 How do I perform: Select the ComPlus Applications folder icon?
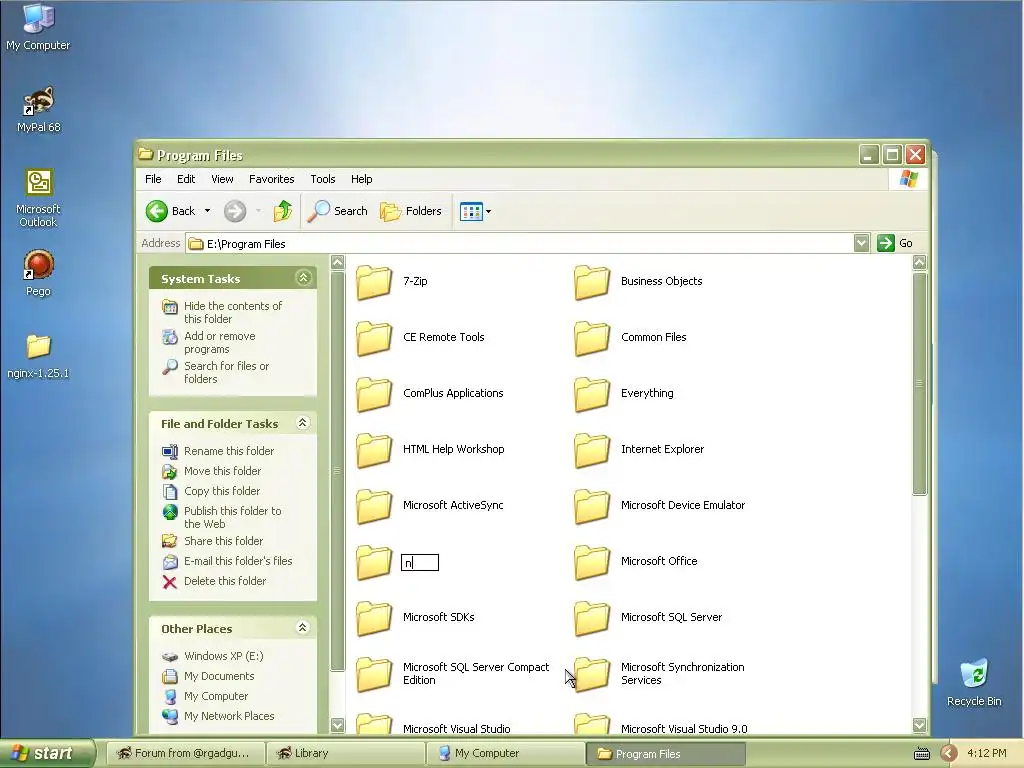pyautogui.click(x=374, y=394)
